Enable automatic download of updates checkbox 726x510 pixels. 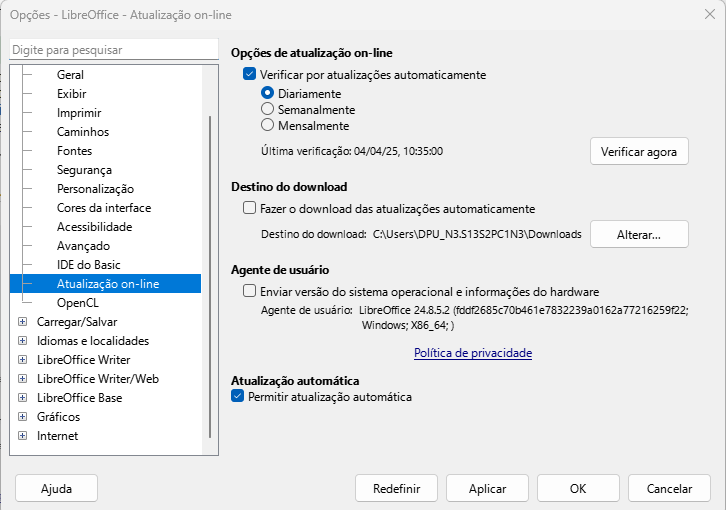click(250, 208)
